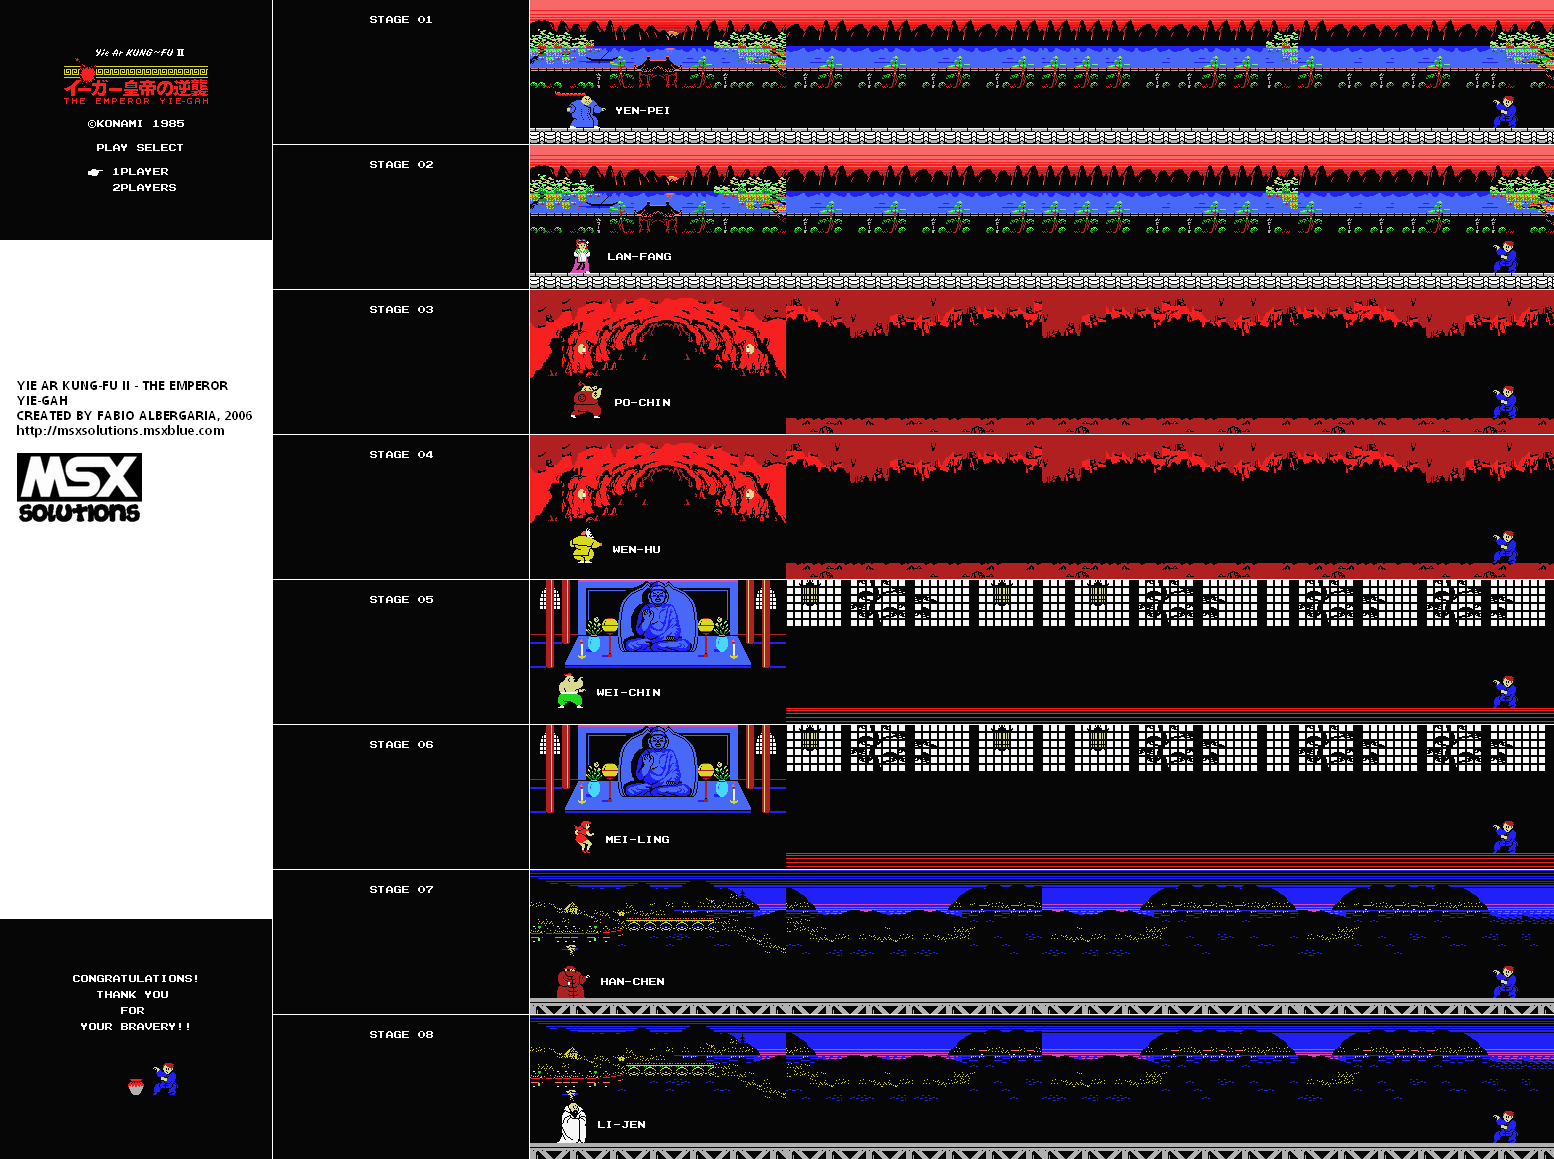
Task: Select the red Mei-Ling fighter sprite
Action: click(584, 837)
